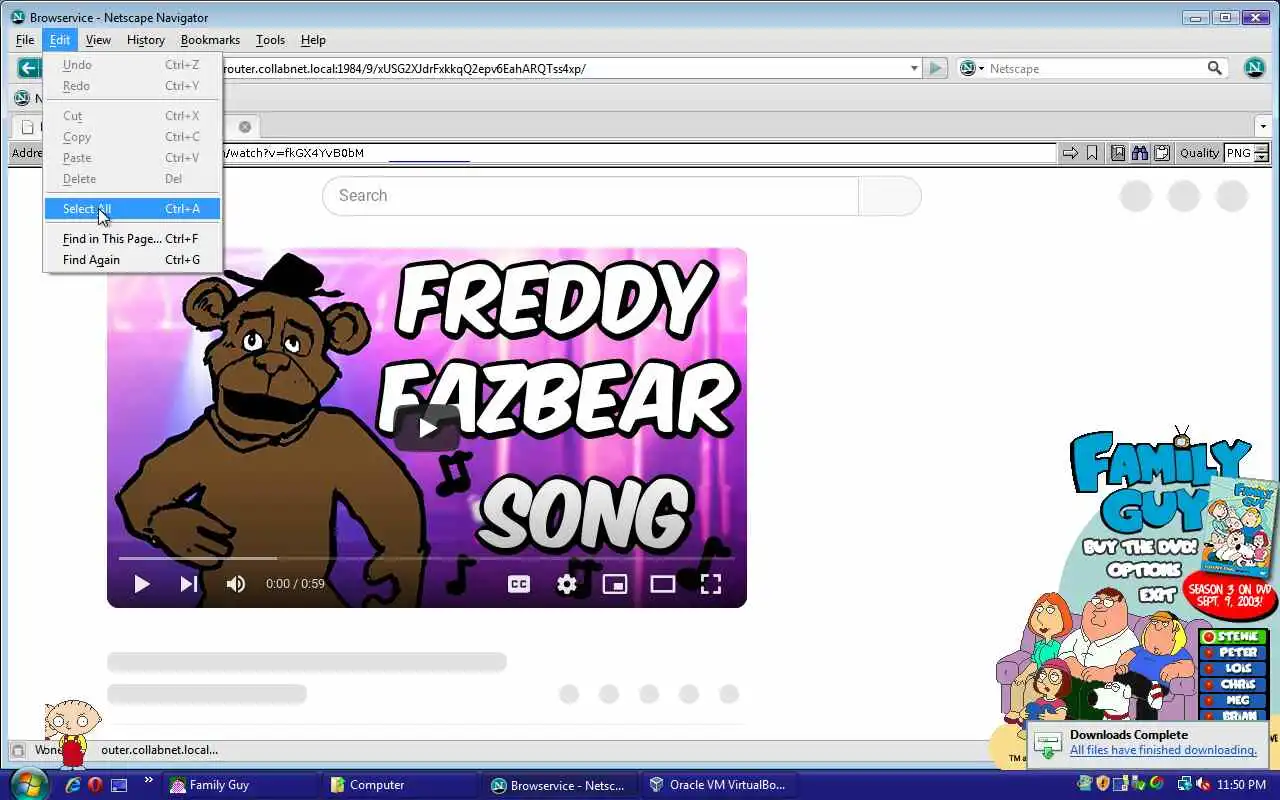Switch to Family Guy taskbar button
The height and width of the screenshot is (800, 1280).
point(240,785)
